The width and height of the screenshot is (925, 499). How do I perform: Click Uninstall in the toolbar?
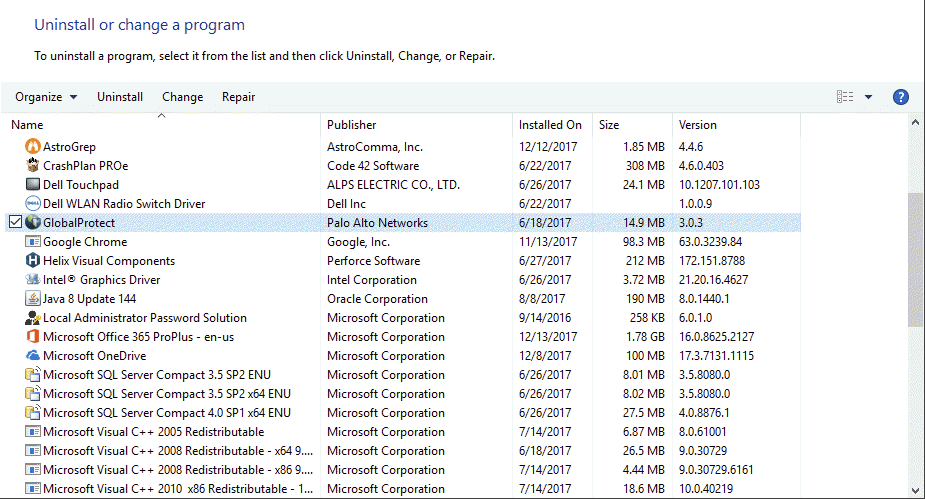click(x=120, y=97)
